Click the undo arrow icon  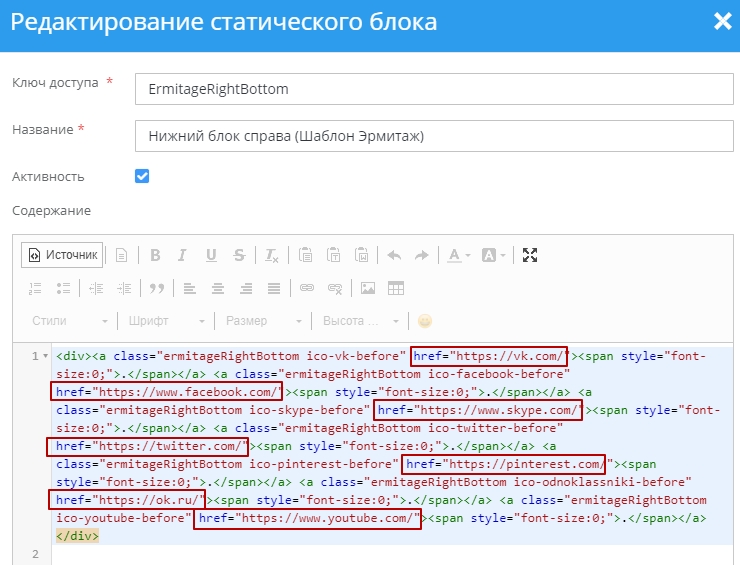click(394, 255)
